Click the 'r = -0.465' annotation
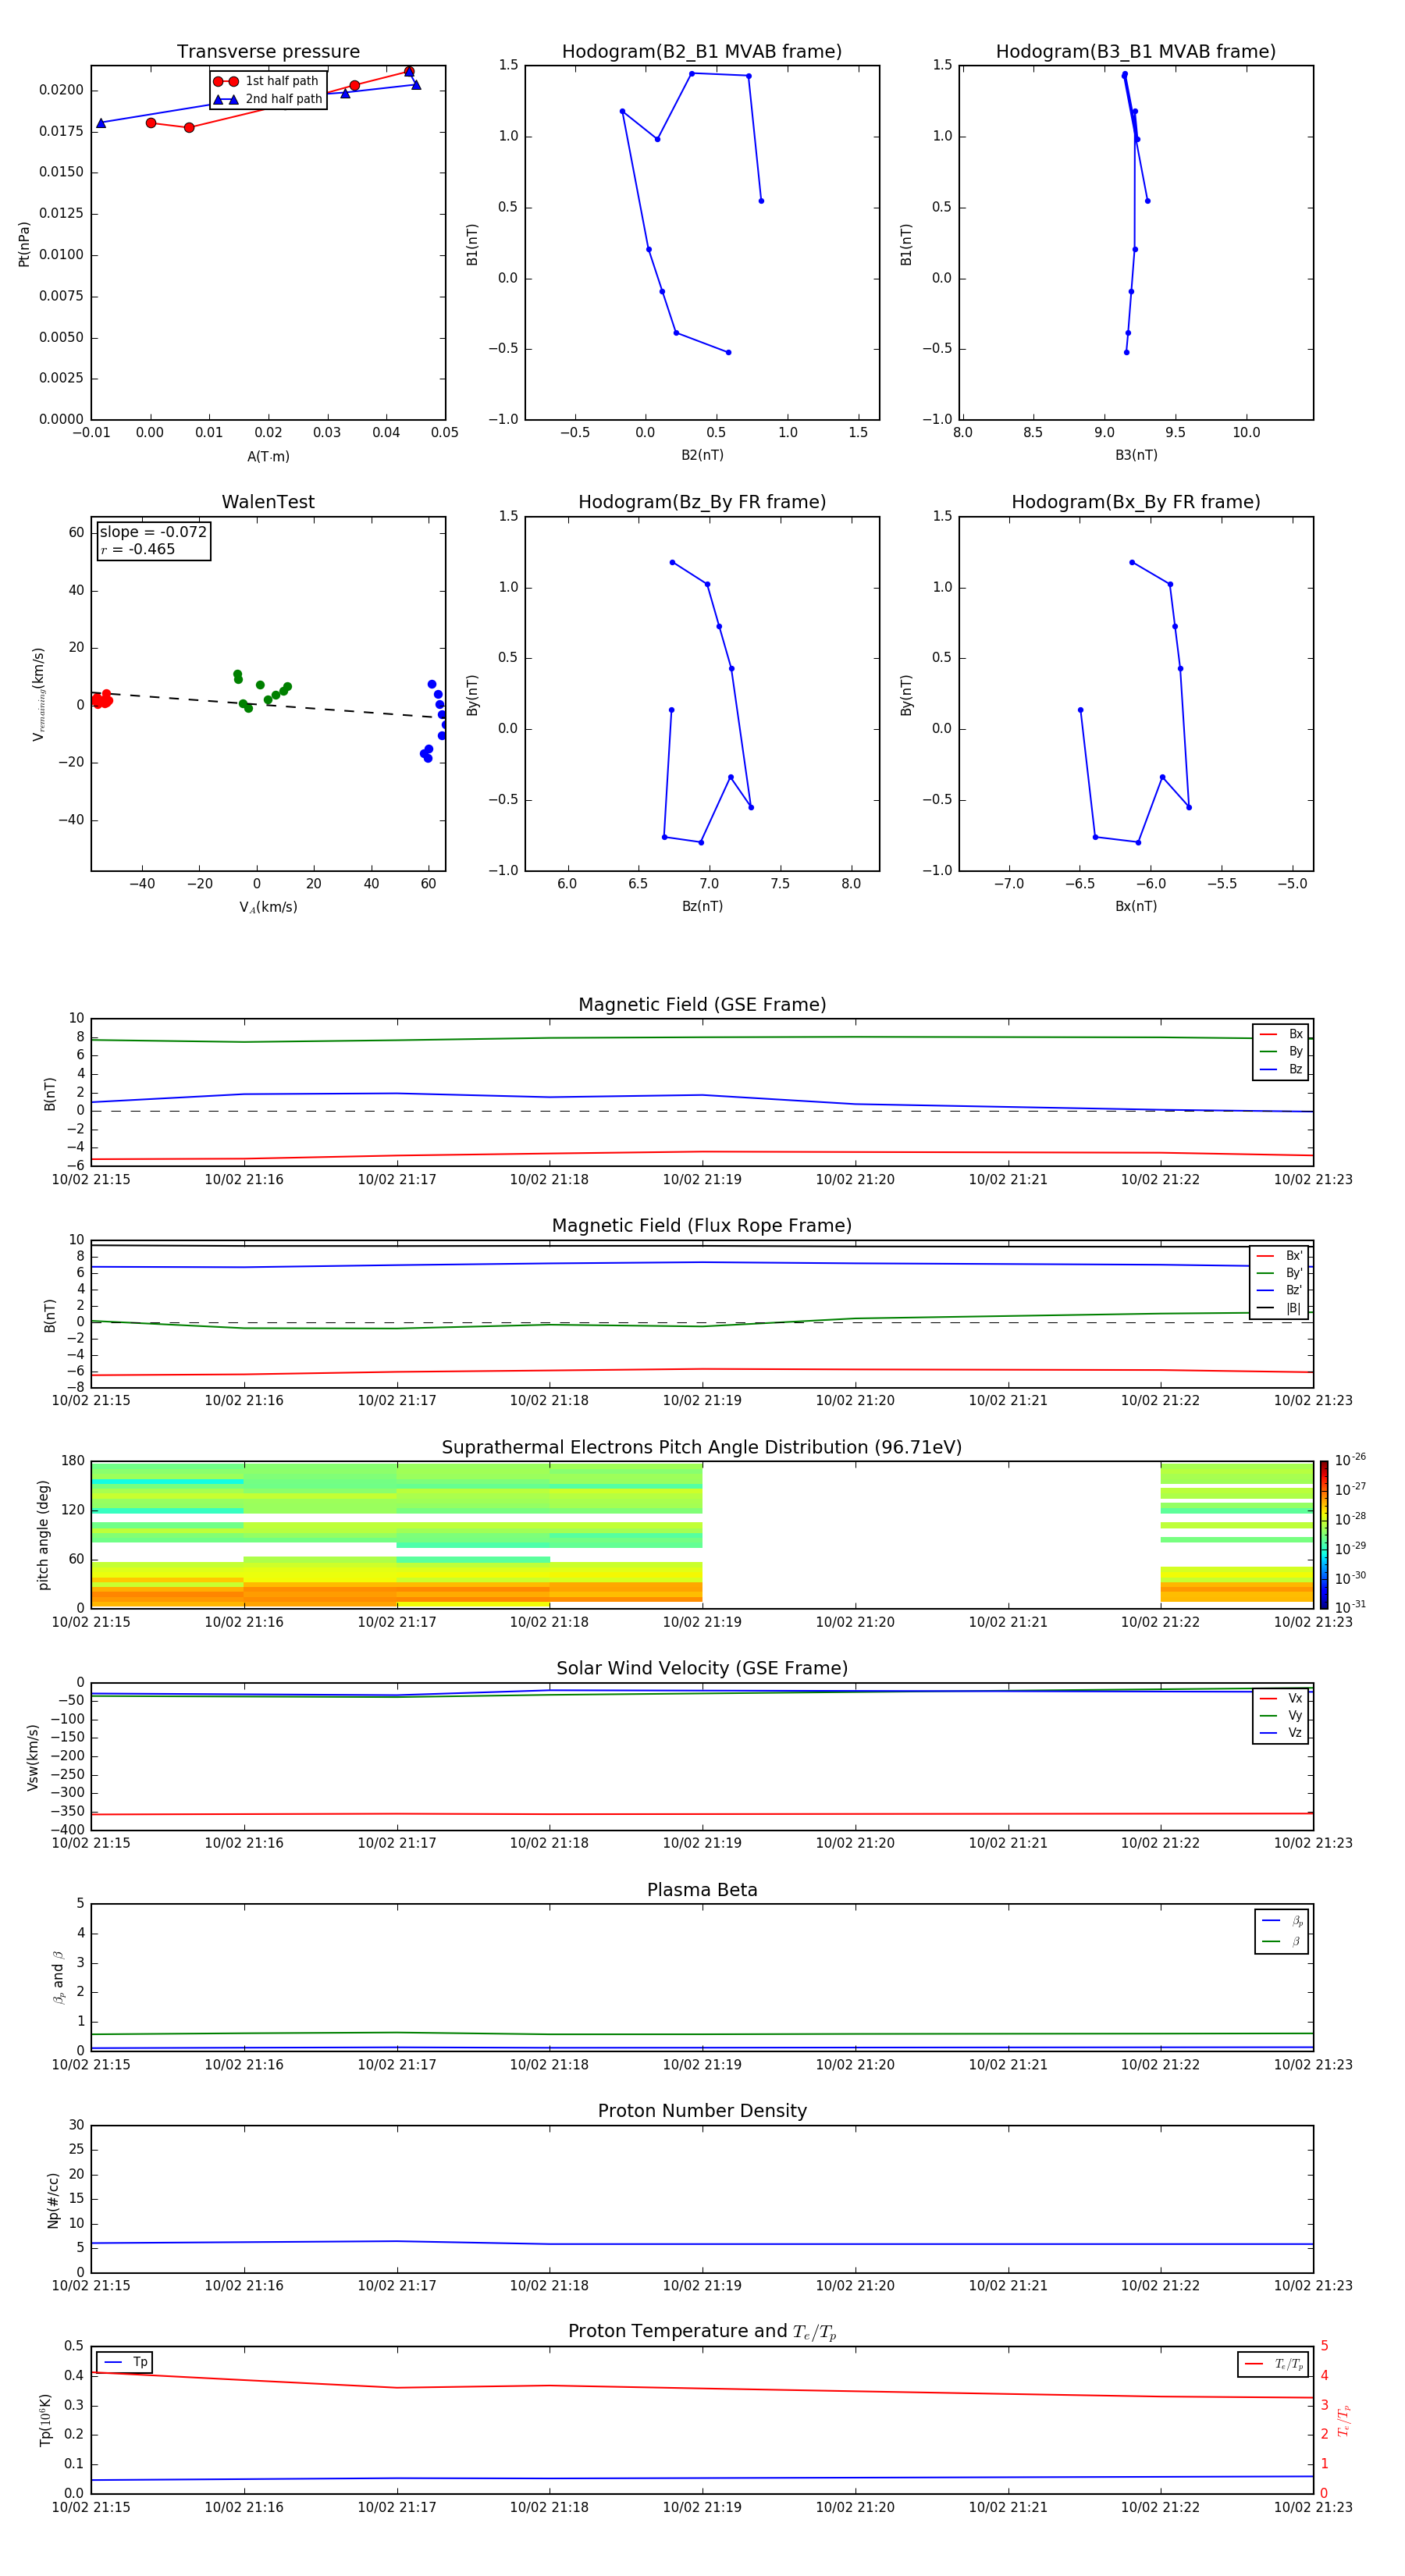 coord(138,549)
